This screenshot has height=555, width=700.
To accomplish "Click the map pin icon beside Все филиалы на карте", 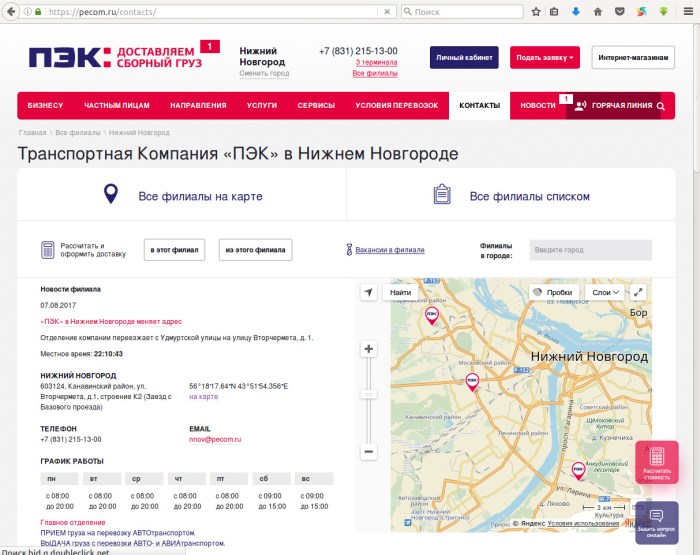I will click(111, 194).
